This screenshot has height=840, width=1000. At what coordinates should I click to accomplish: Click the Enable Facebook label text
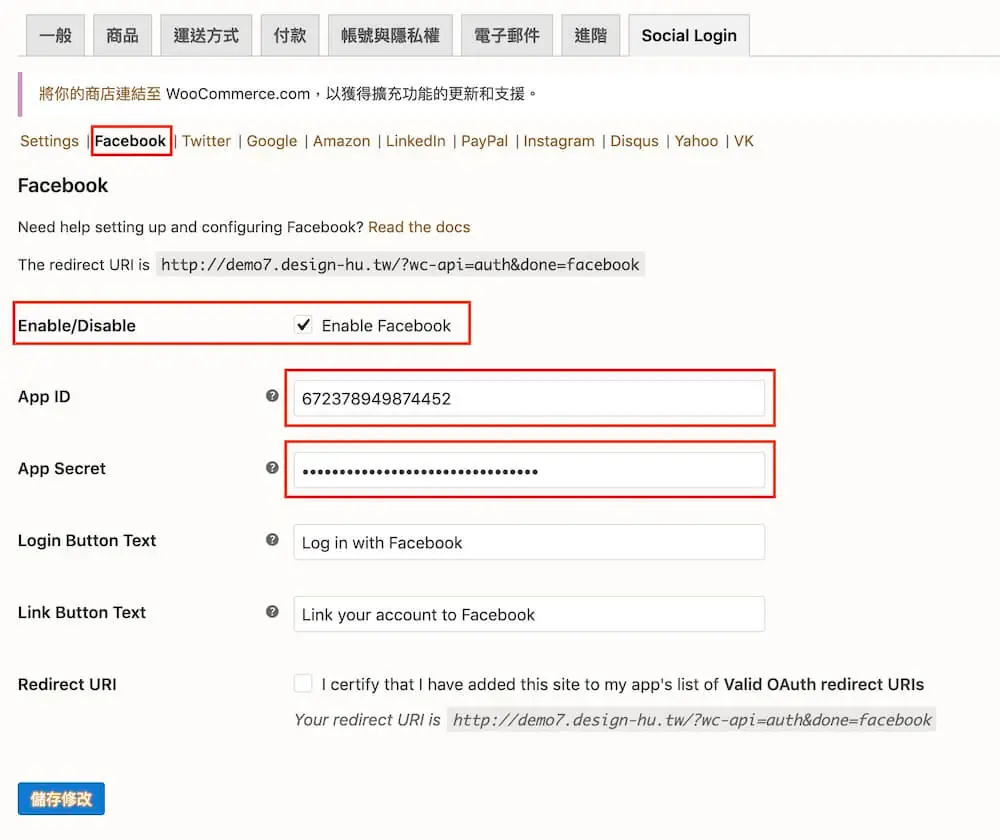[x=386, y=325]
